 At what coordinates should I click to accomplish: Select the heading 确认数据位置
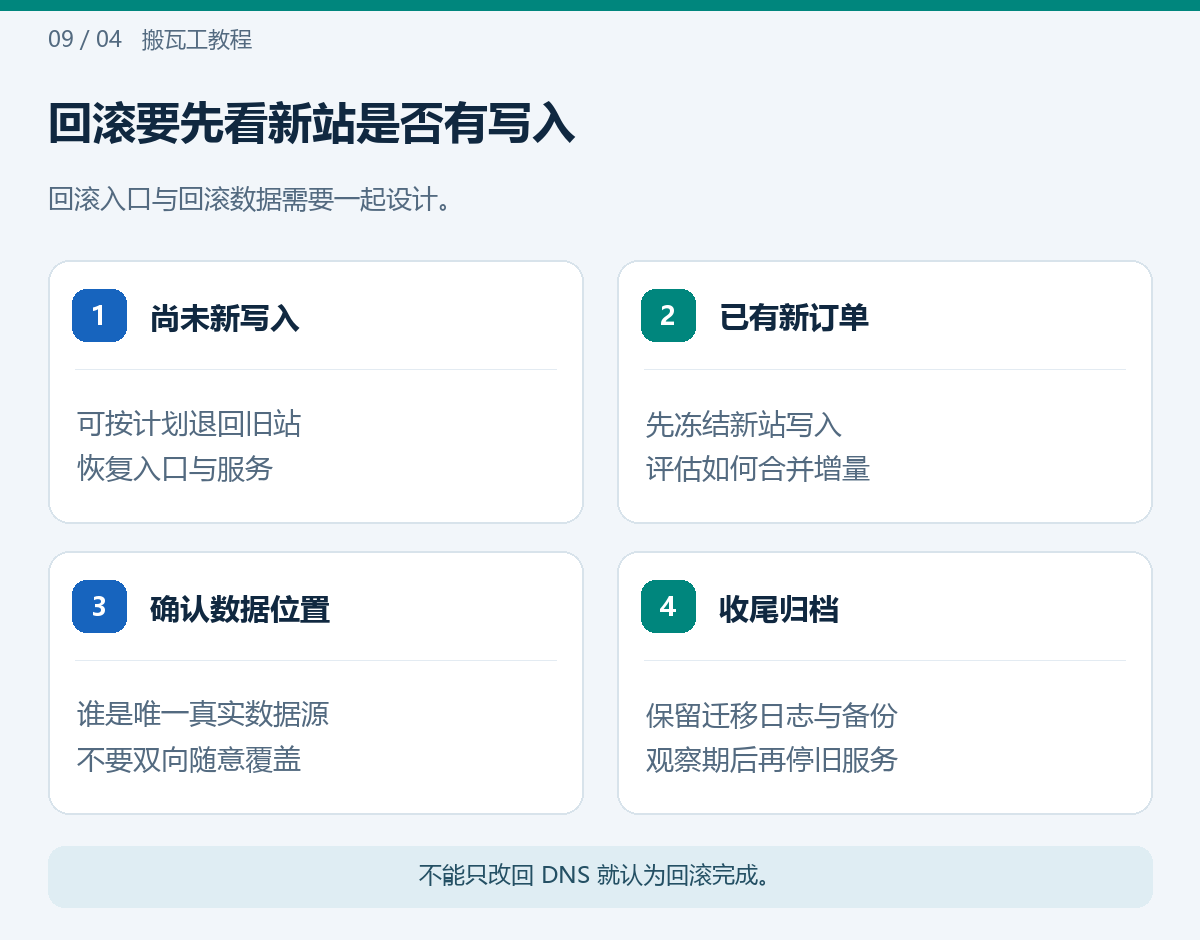[240, 609]
